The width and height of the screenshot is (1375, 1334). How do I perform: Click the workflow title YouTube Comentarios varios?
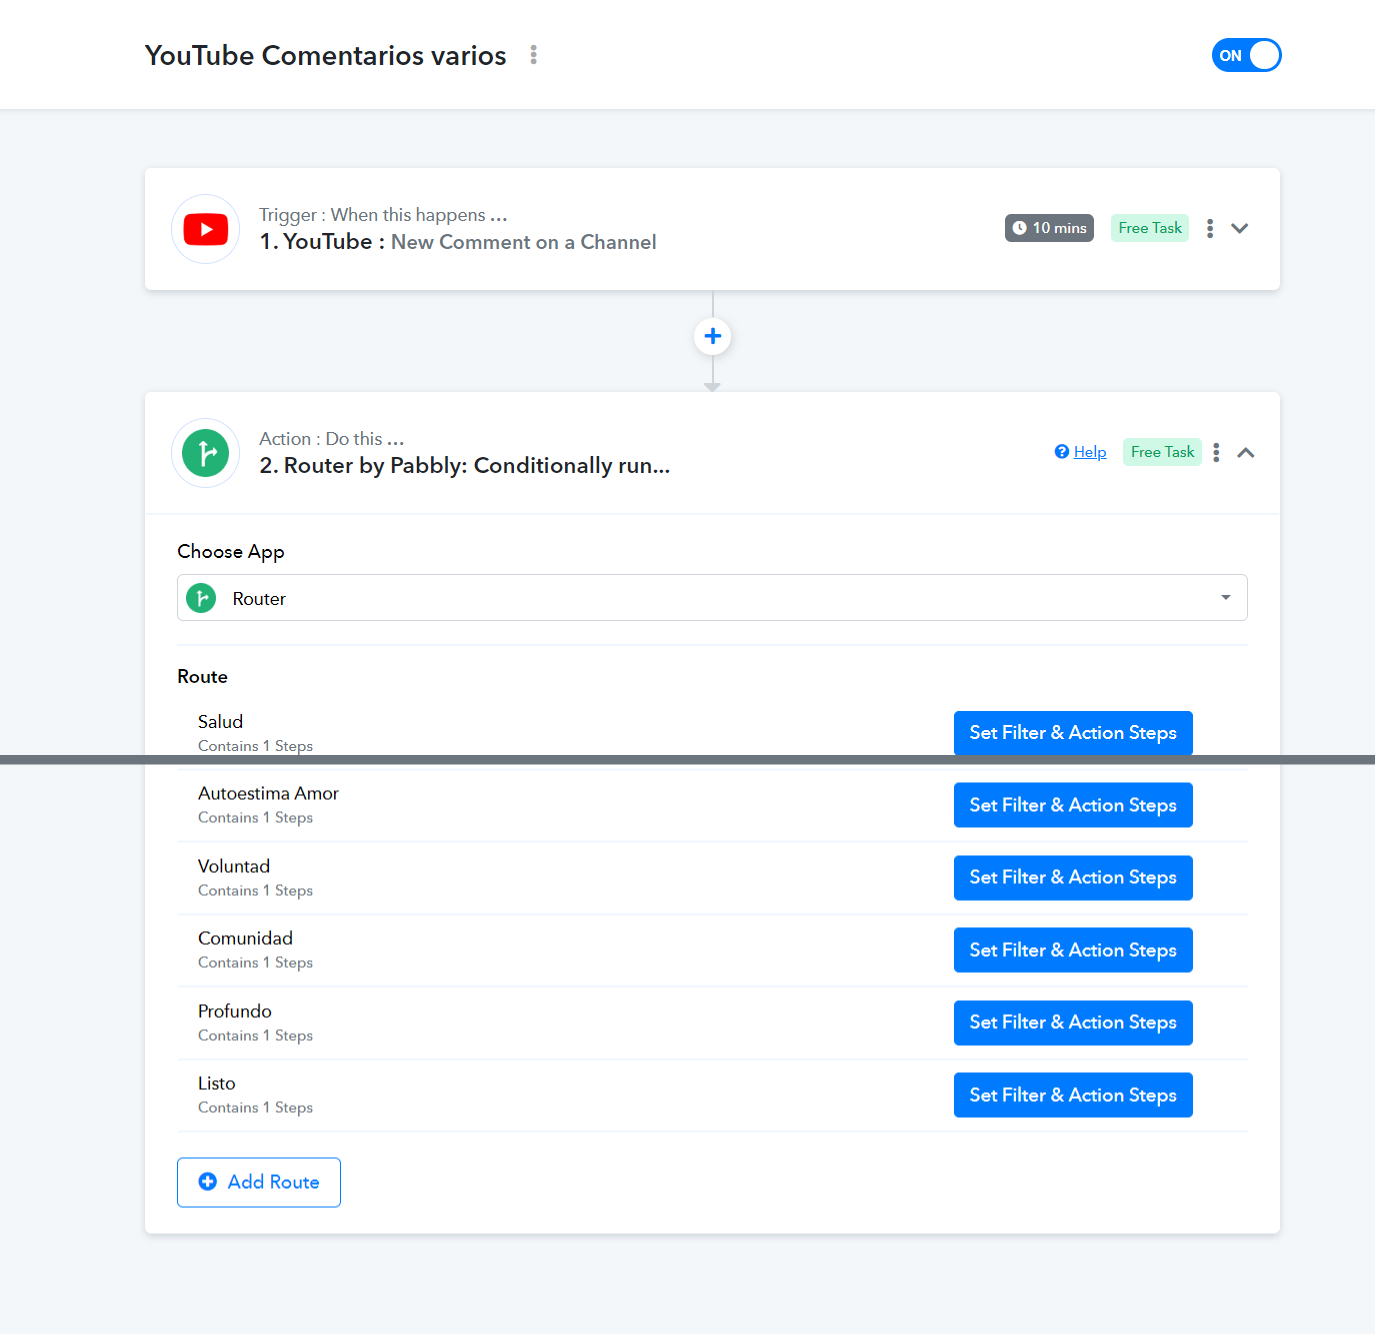point(326,55)
